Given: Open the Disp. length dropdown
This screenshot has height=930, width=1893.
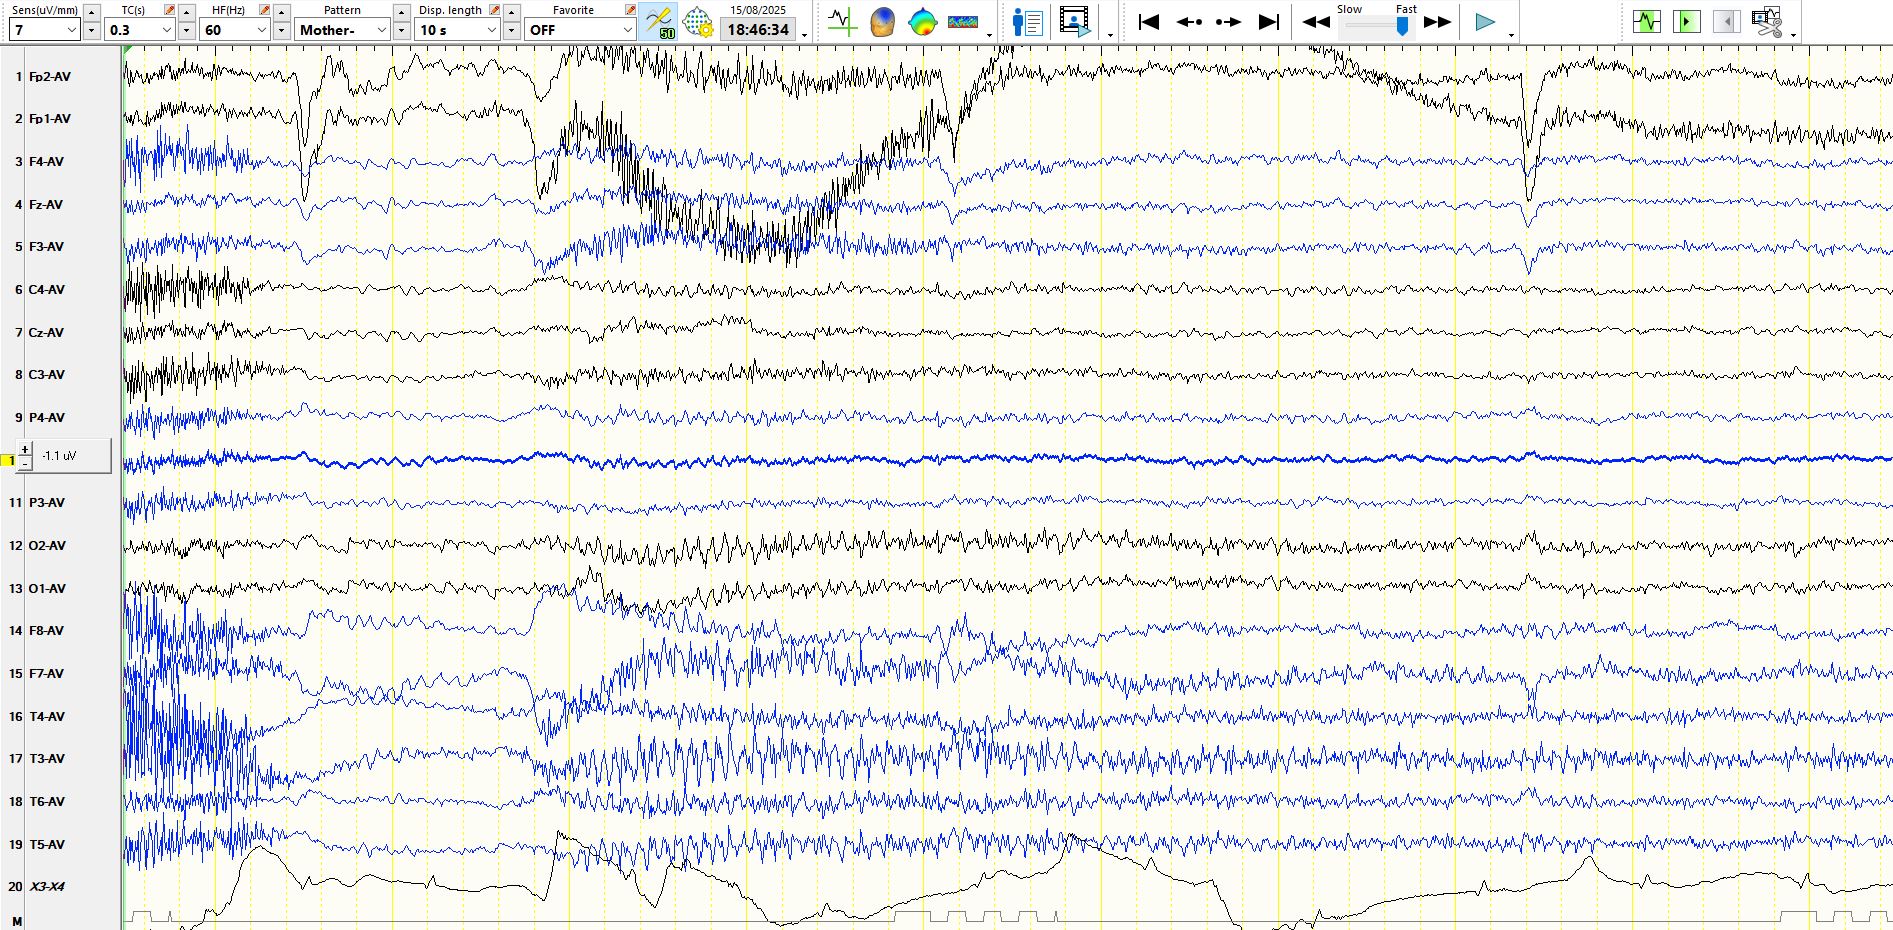Looking at the screenshot, I should click(457, 30).
